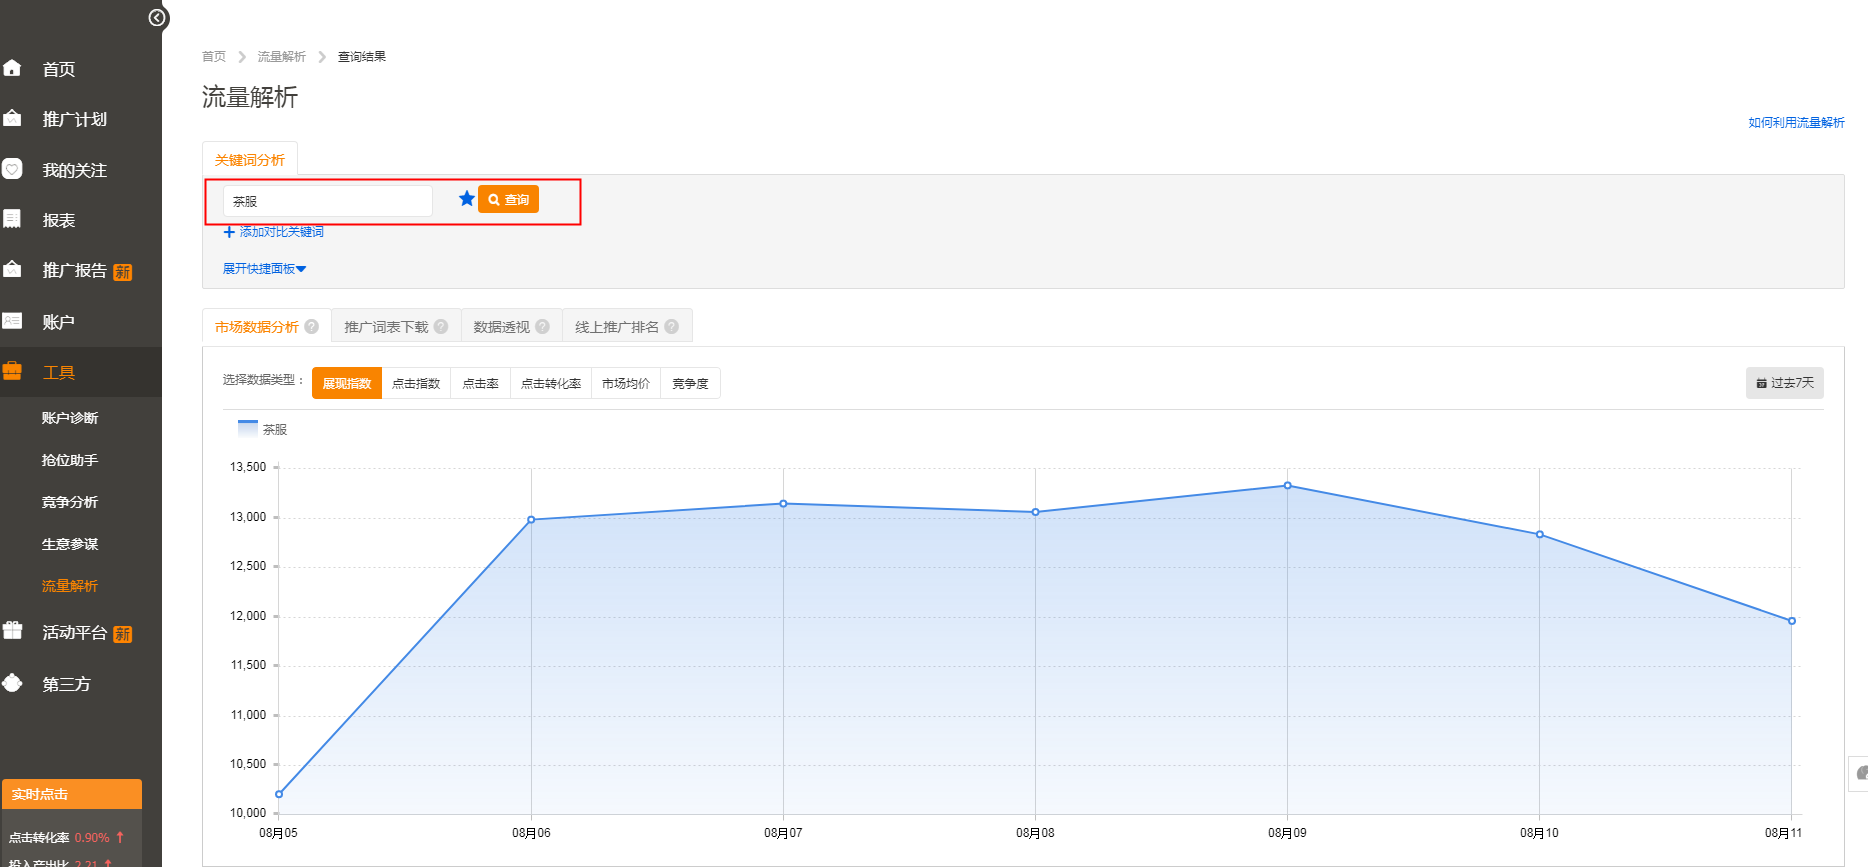
Task: Click the help icon beside 推广词表下载
Action: tap(441, 327)
